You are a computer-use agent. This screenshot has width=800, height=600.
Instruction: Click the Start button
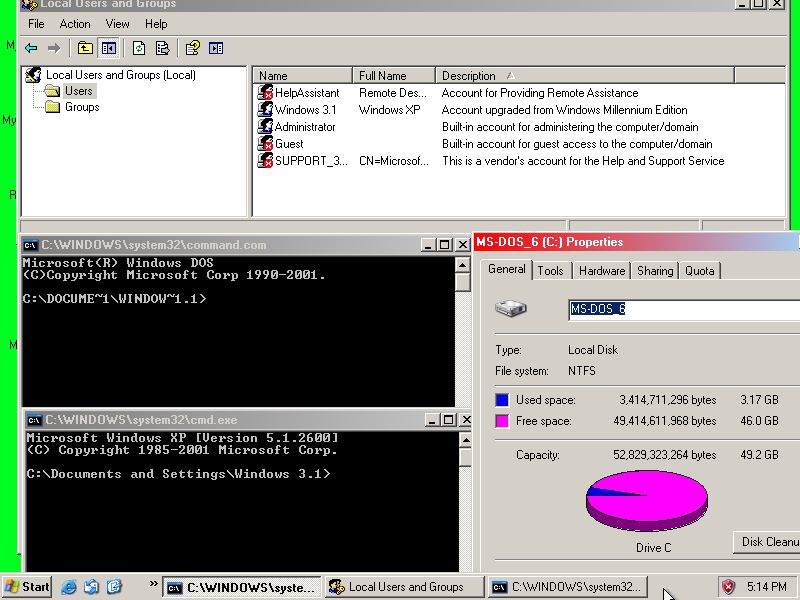(x=27, y=587)
